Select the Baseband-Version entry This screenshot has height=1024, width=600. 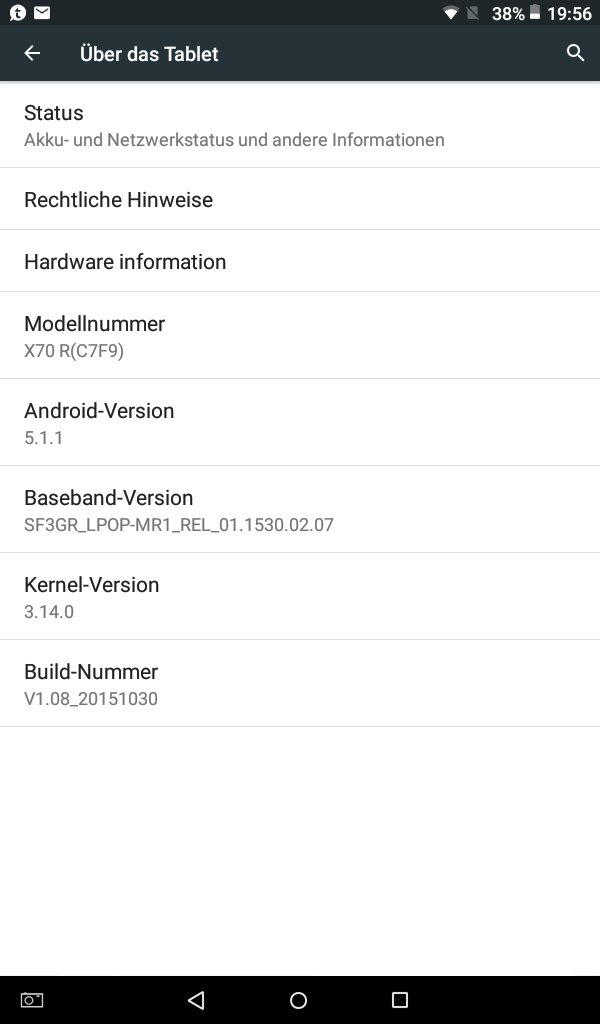300,510
